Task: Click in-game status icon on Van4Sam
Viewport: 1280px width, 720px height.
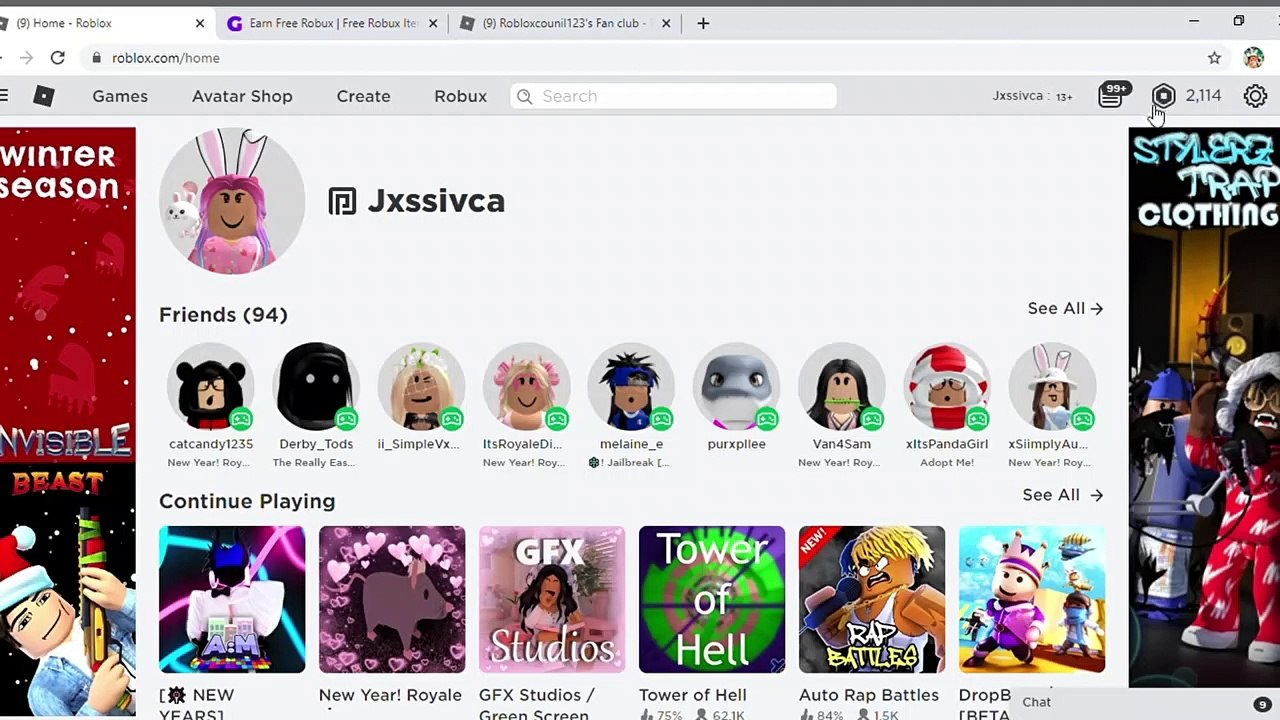Action: 872,419
